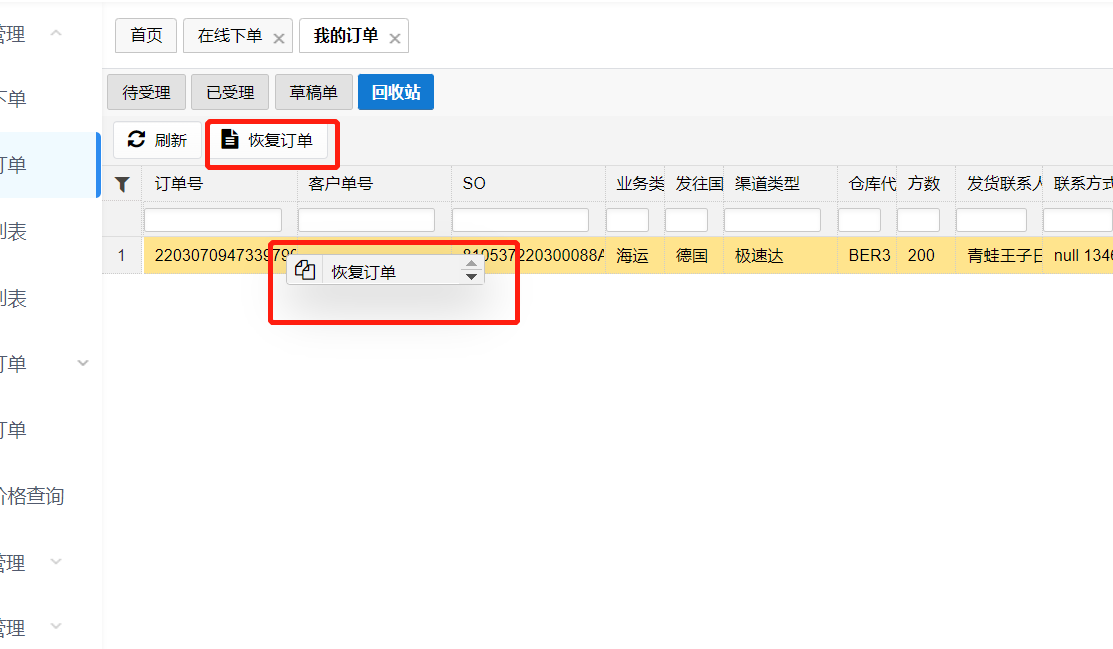Click the 仓库代 column header
Image resolution: width=1113 pixels, height=649 pixels.
pyautogui.click(x=867, y=184)
